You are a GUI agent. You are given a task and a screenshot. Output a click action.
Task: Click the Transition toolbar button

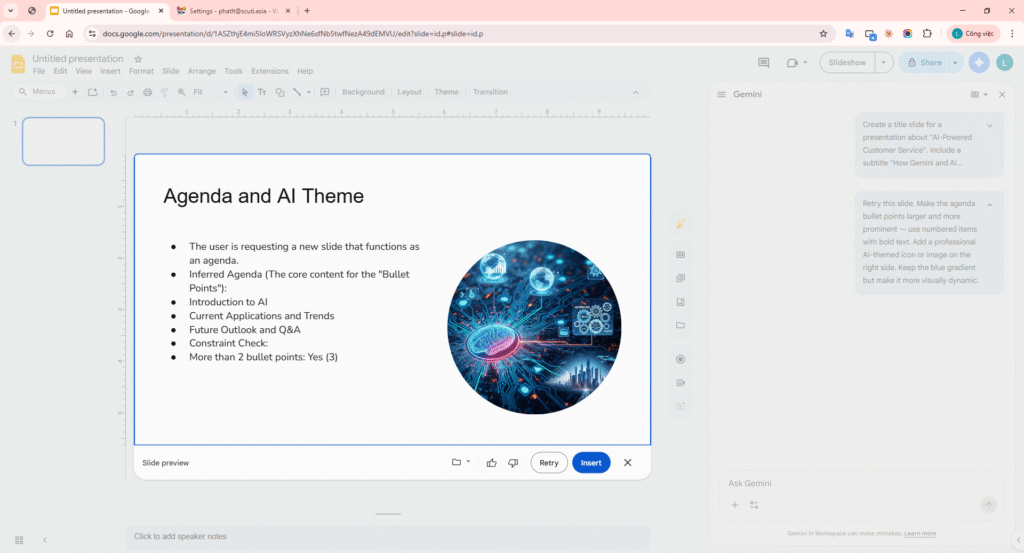click(x=490, y=92)
